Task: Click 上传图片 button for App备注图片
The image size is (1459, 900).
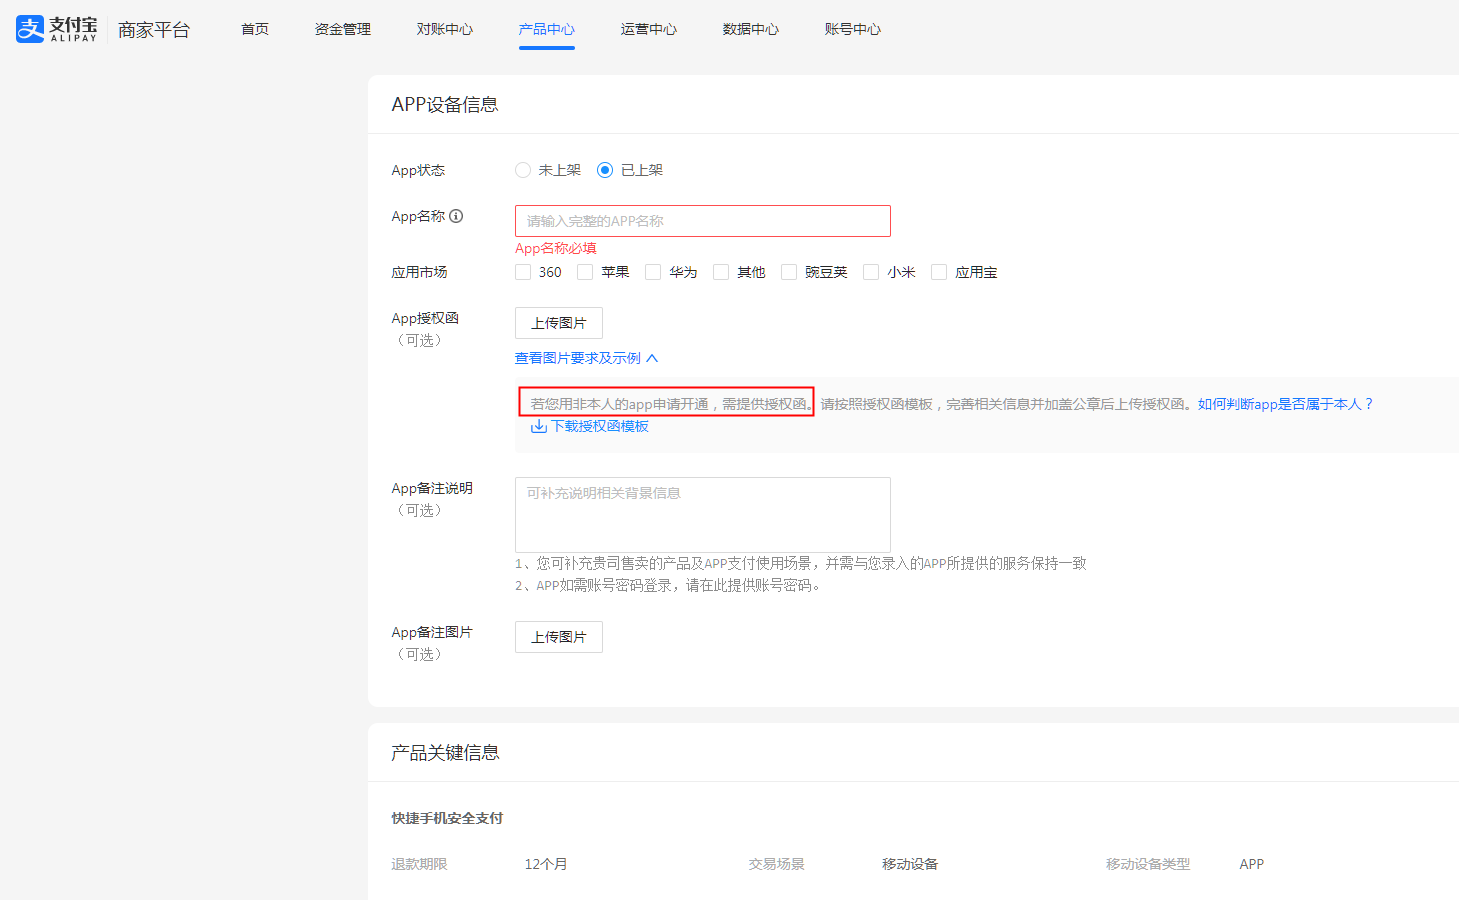Action: coord(559,637)
